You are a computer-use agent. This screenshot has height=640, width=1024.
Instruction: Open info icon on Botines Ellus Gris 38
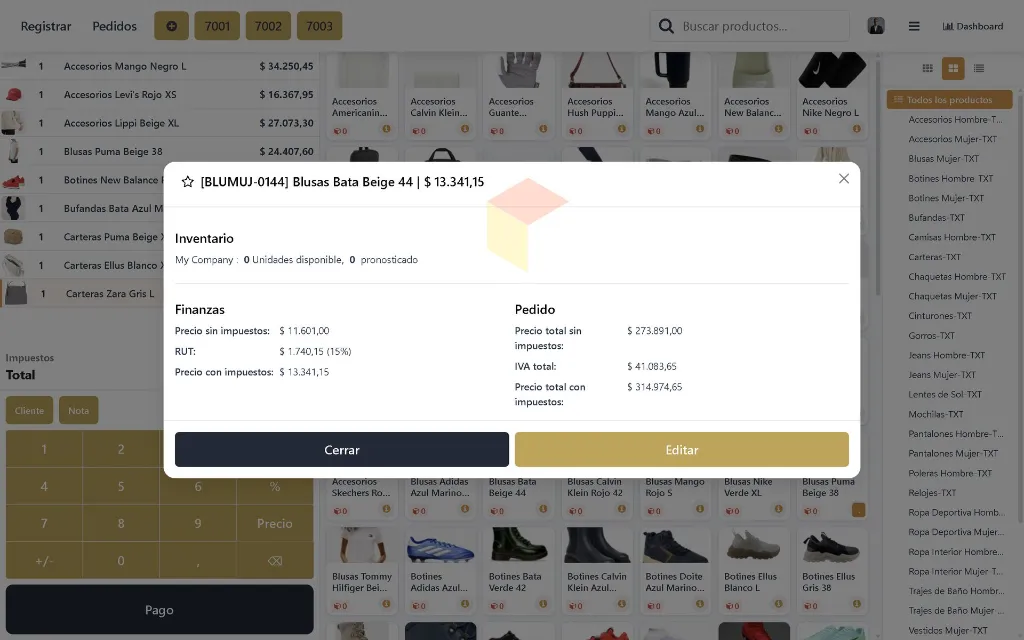(x=856, y=604)
